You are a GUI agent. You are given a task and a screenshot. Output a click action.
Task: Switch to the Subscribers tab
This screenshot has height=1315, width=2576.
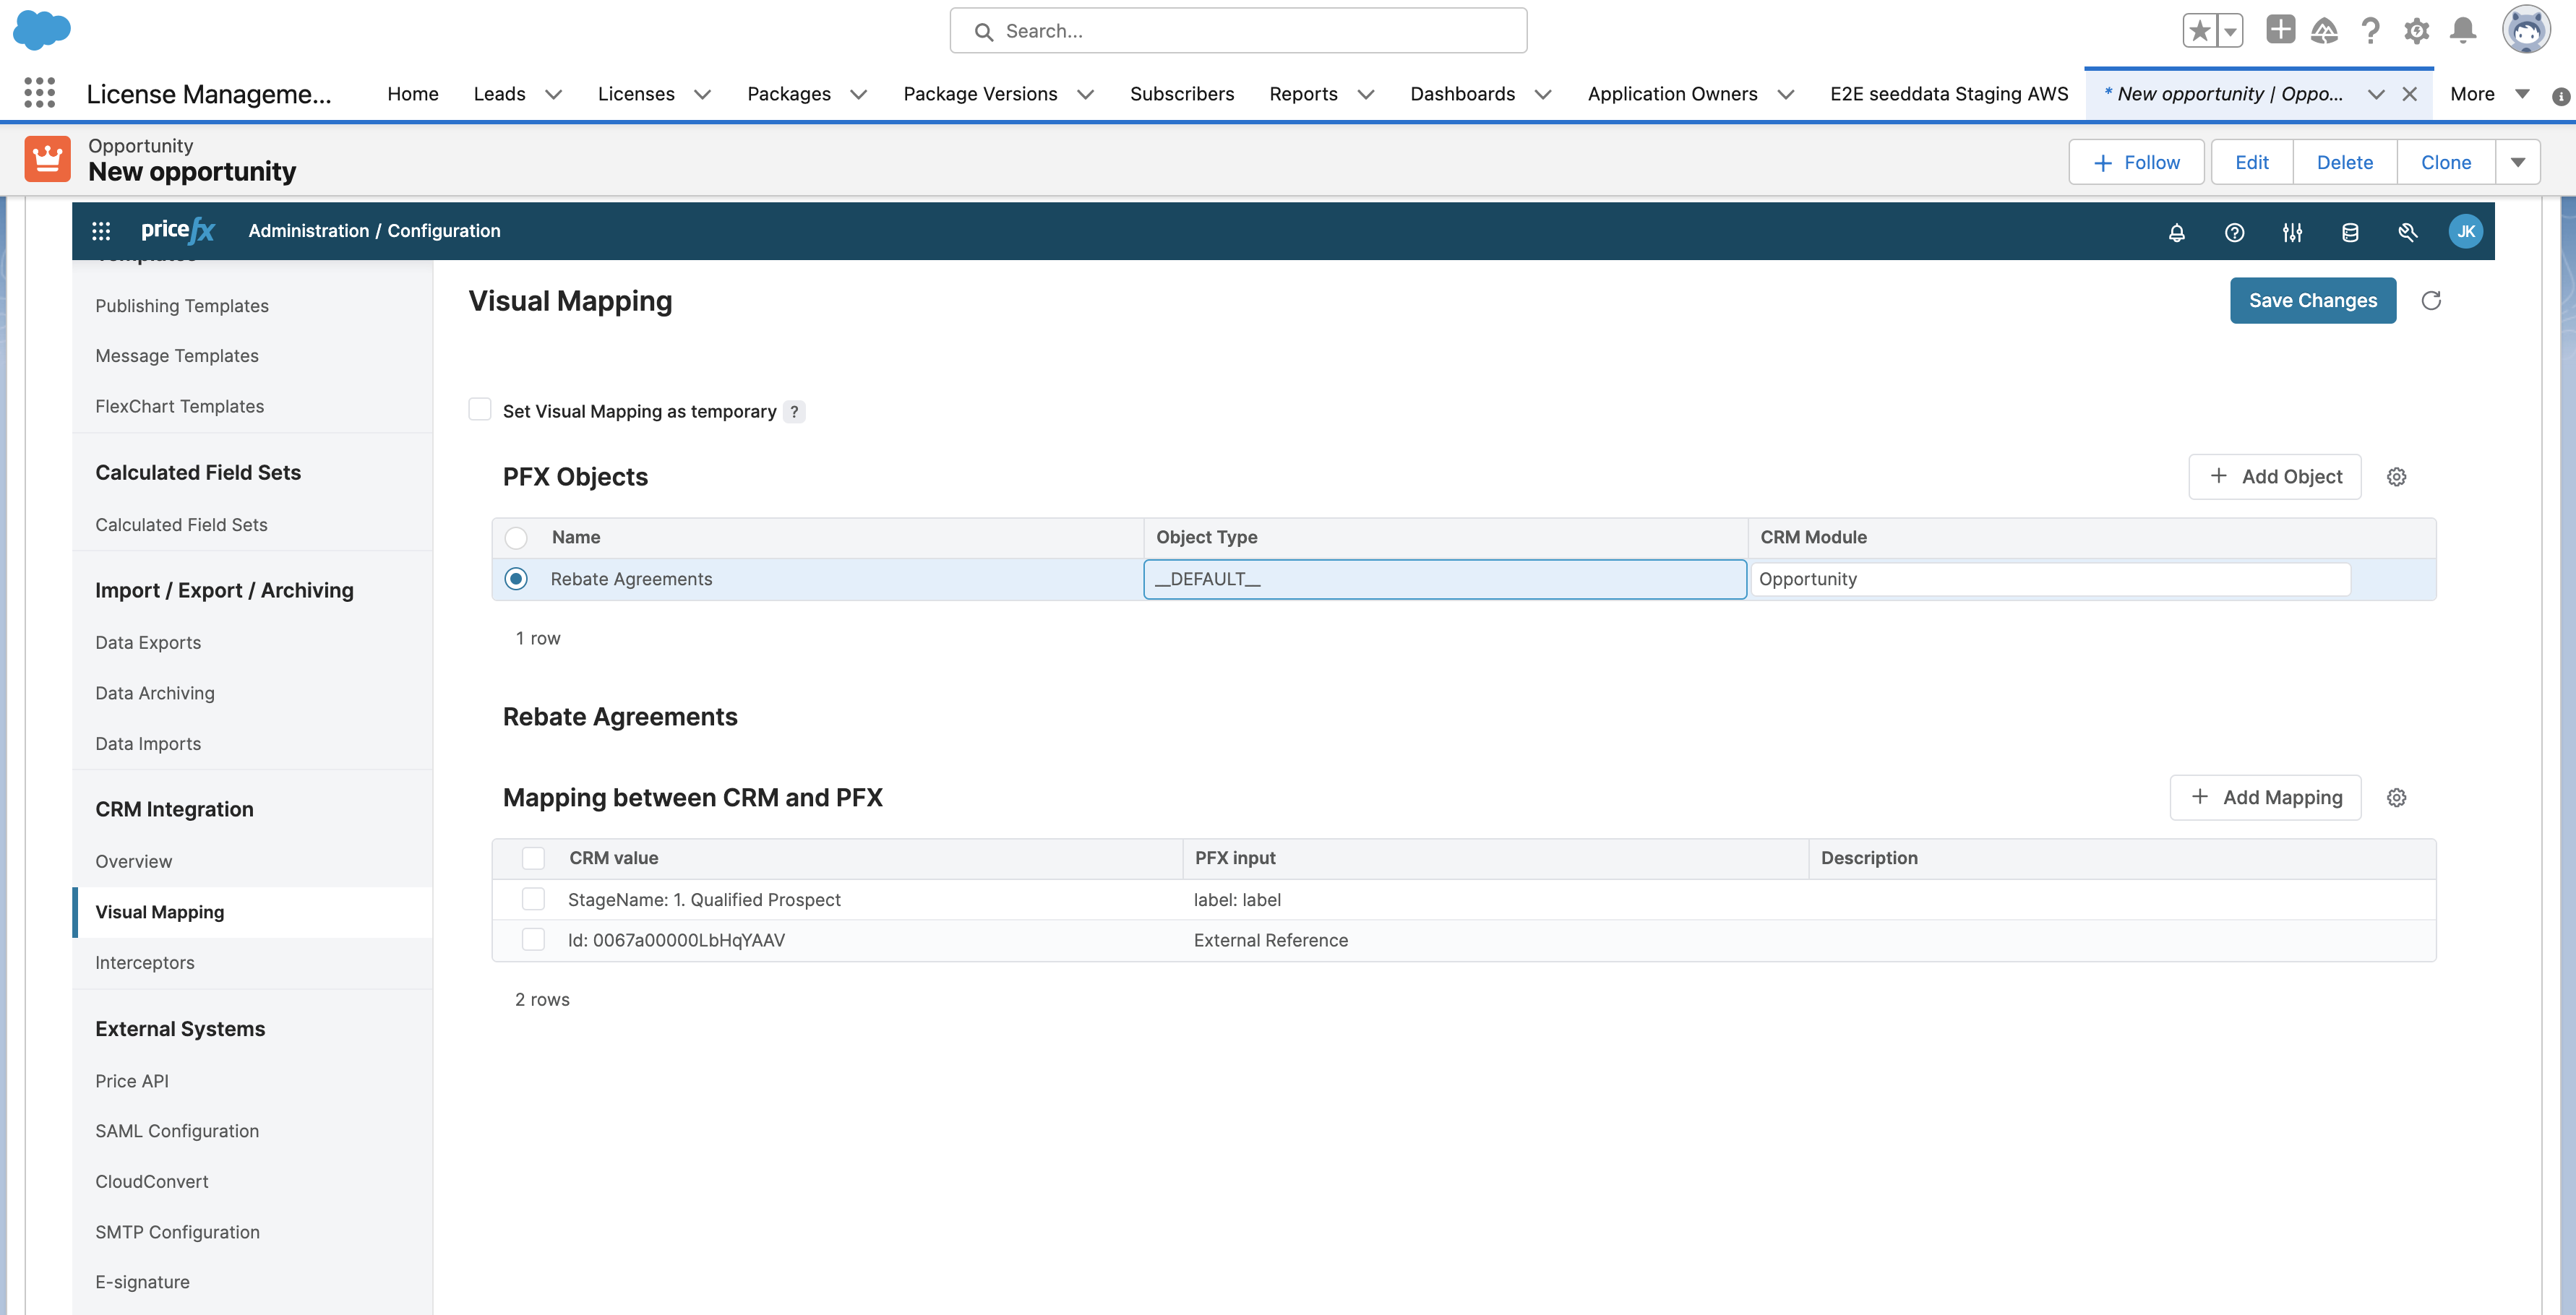point(1183,94)
